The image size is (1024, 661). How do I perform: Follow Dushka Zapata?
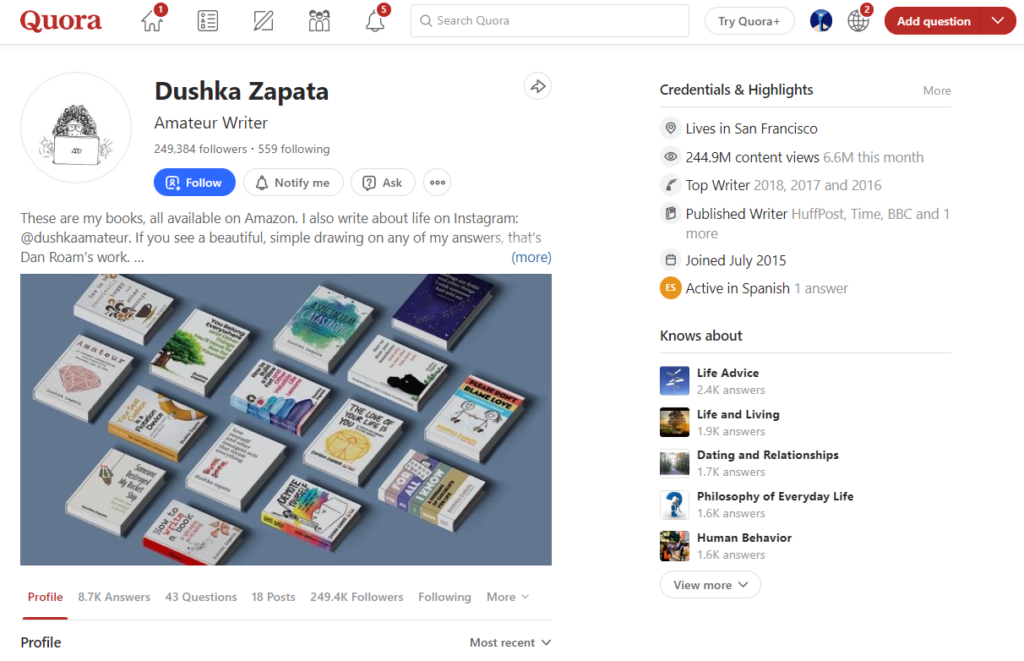[195, 183]
